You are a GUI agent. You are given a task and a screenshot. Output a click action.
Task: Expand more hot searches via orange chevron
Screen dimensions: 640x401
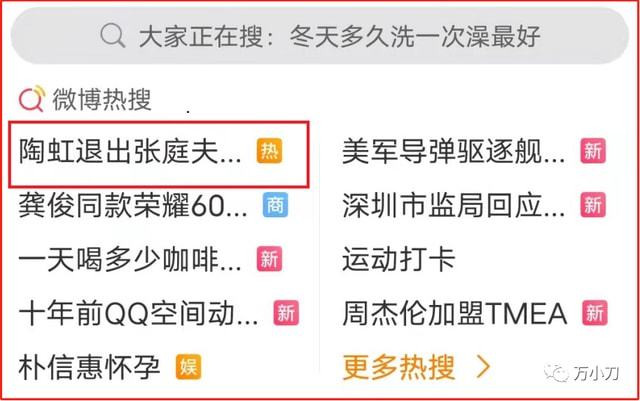point(483,367)
